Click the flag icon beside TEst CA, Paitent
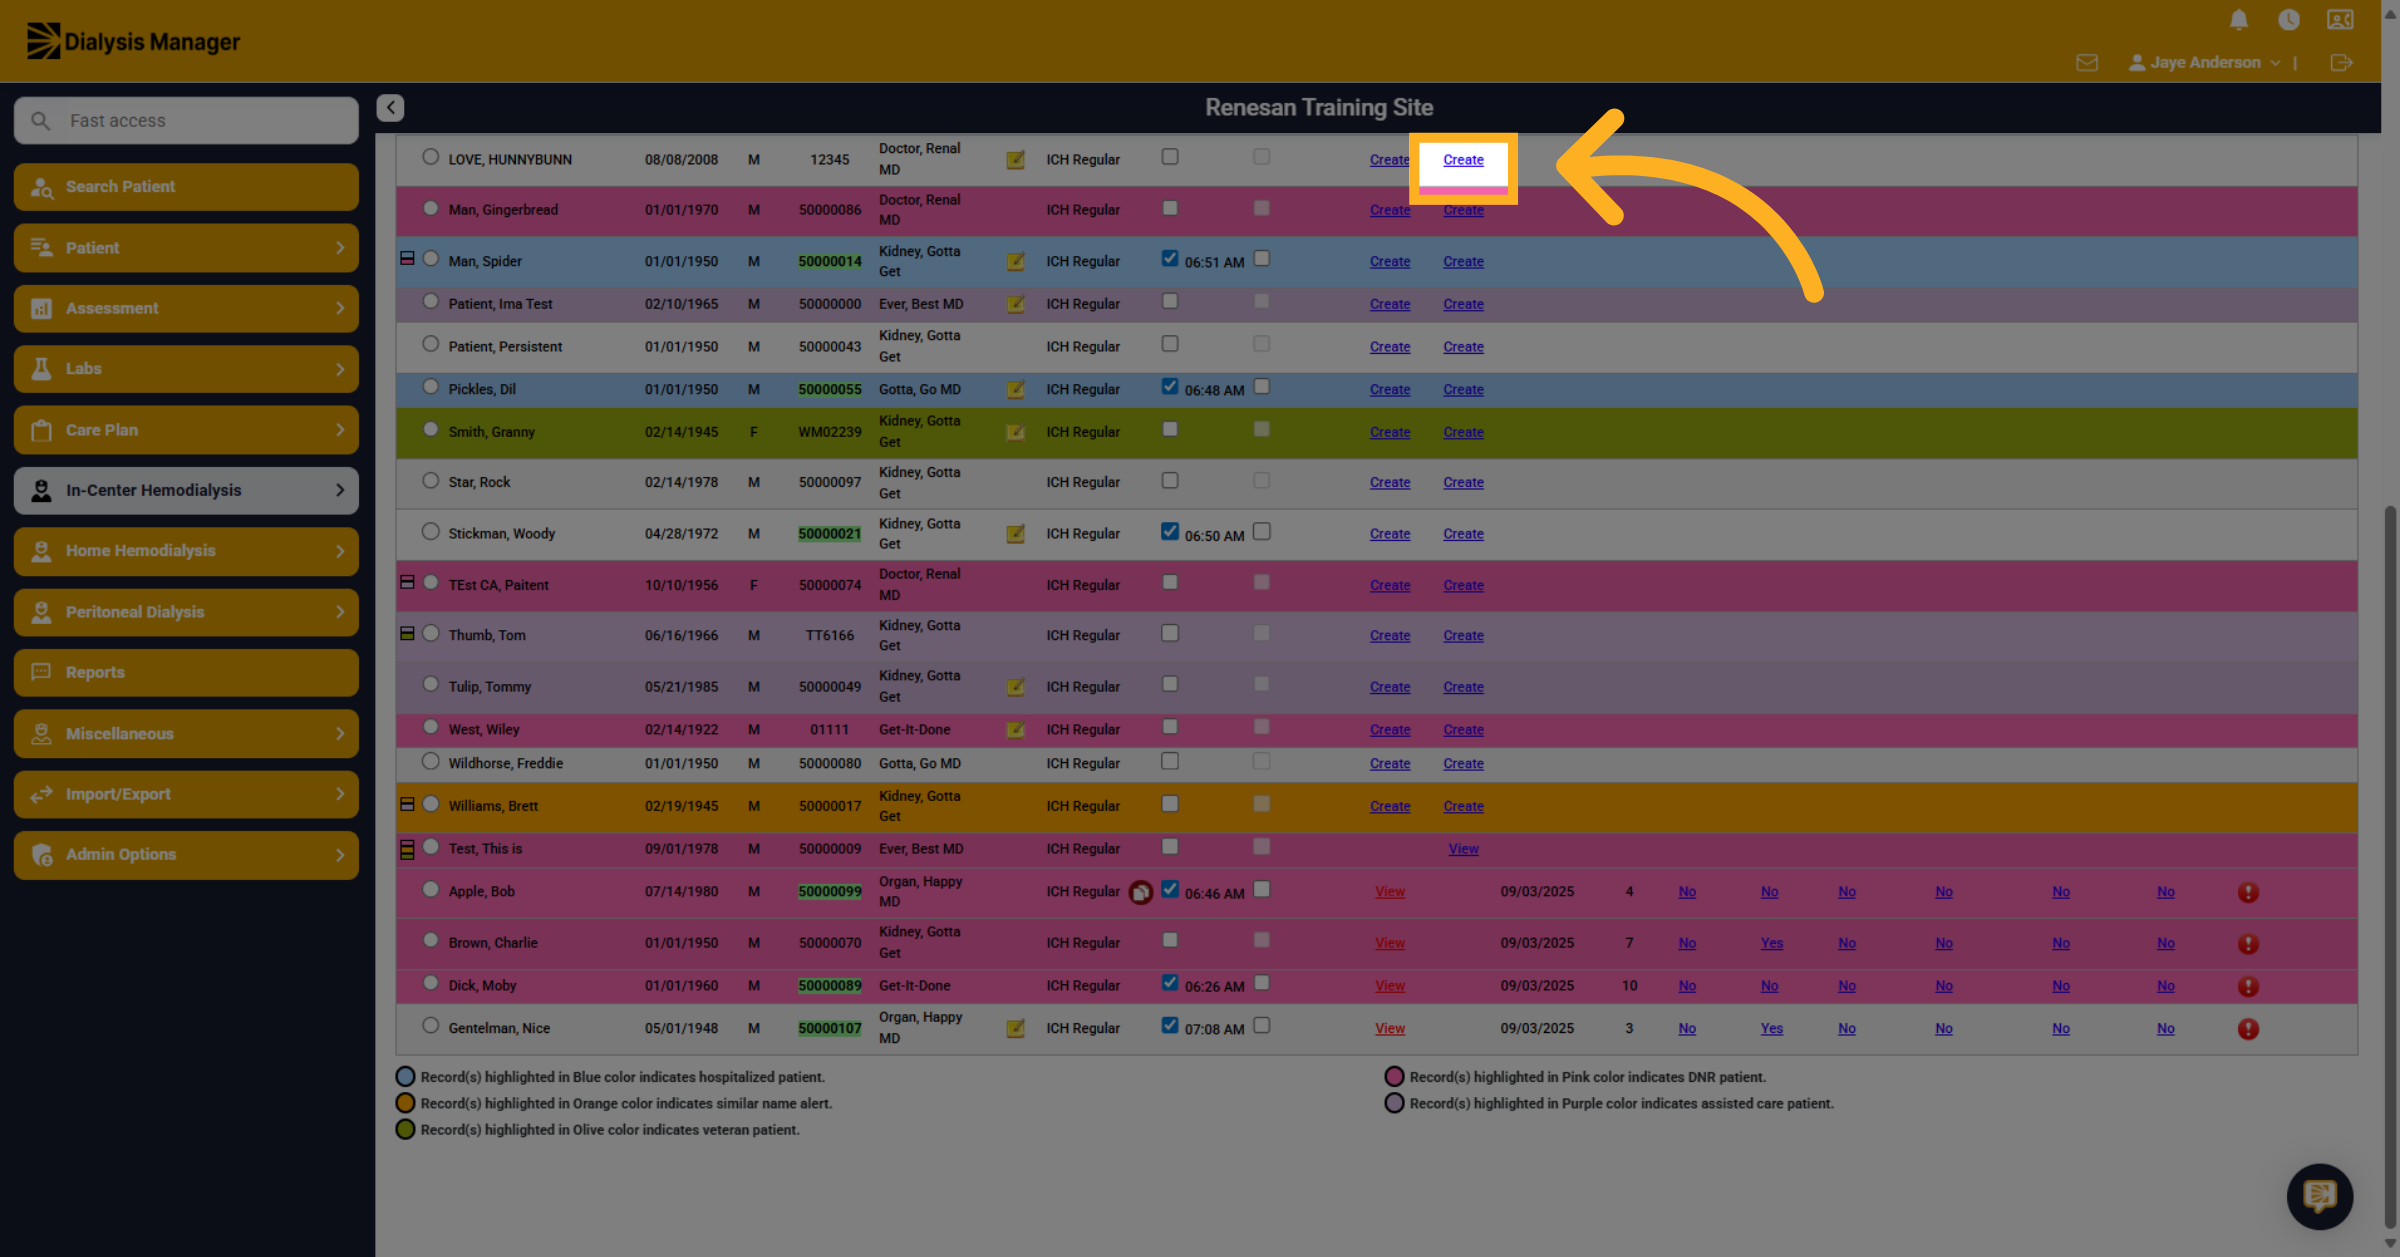The image size is (2400, 1257). point(407,582)
